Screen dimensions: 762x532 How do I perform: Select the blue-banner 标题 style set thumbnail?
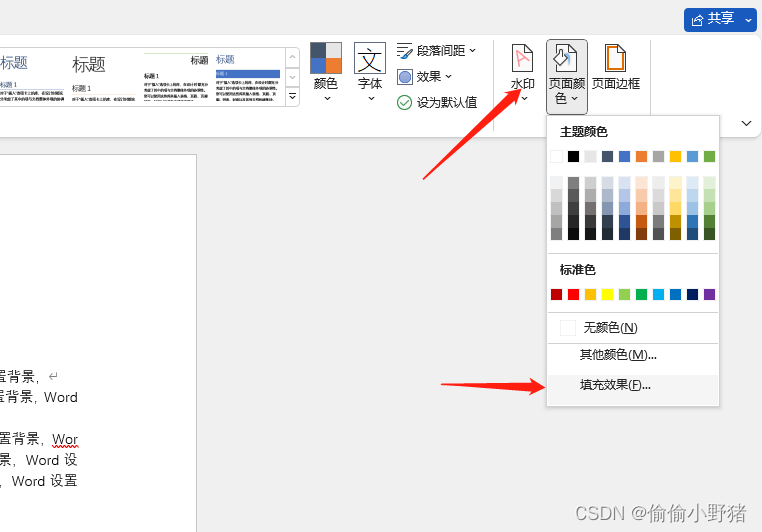[x=248, y=77]
